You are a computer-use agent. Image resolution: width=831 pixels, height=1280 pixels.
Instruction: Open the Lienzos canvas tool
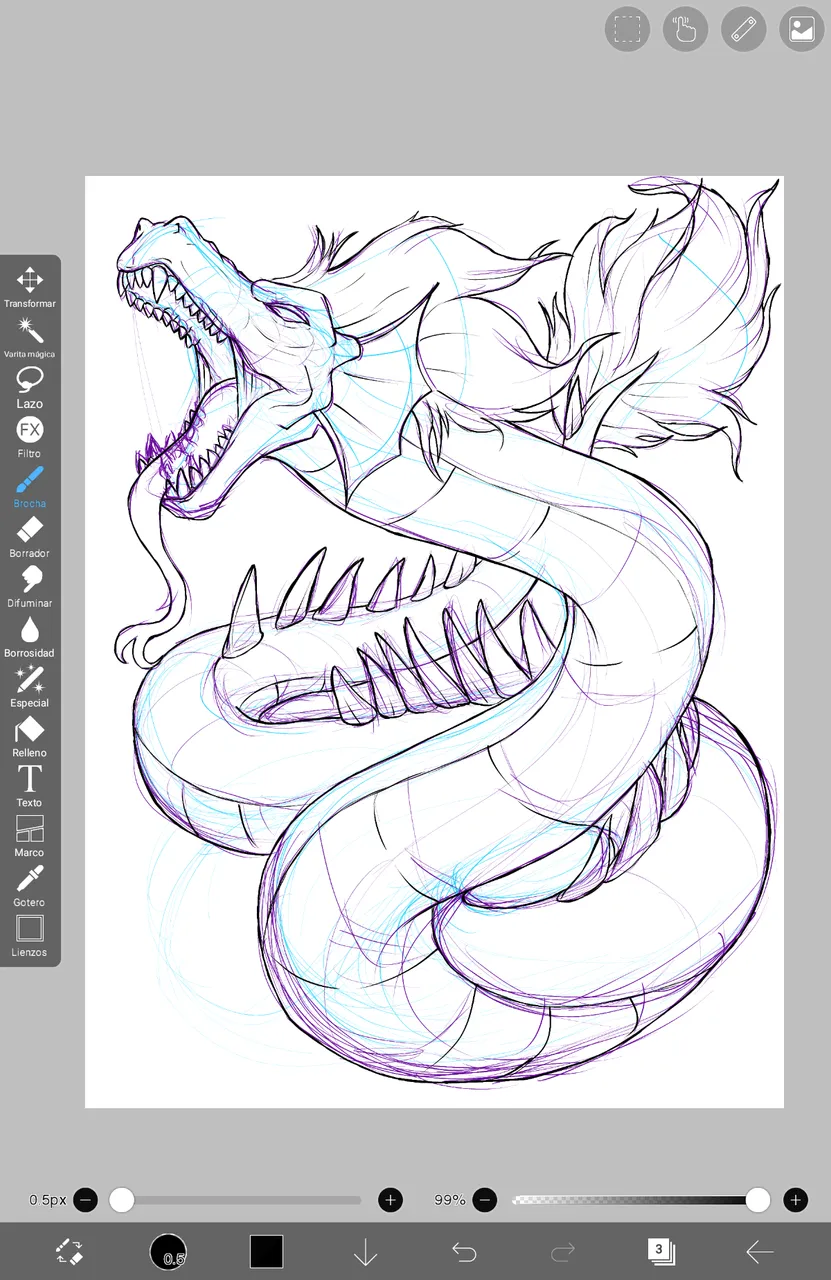point(29,936)
